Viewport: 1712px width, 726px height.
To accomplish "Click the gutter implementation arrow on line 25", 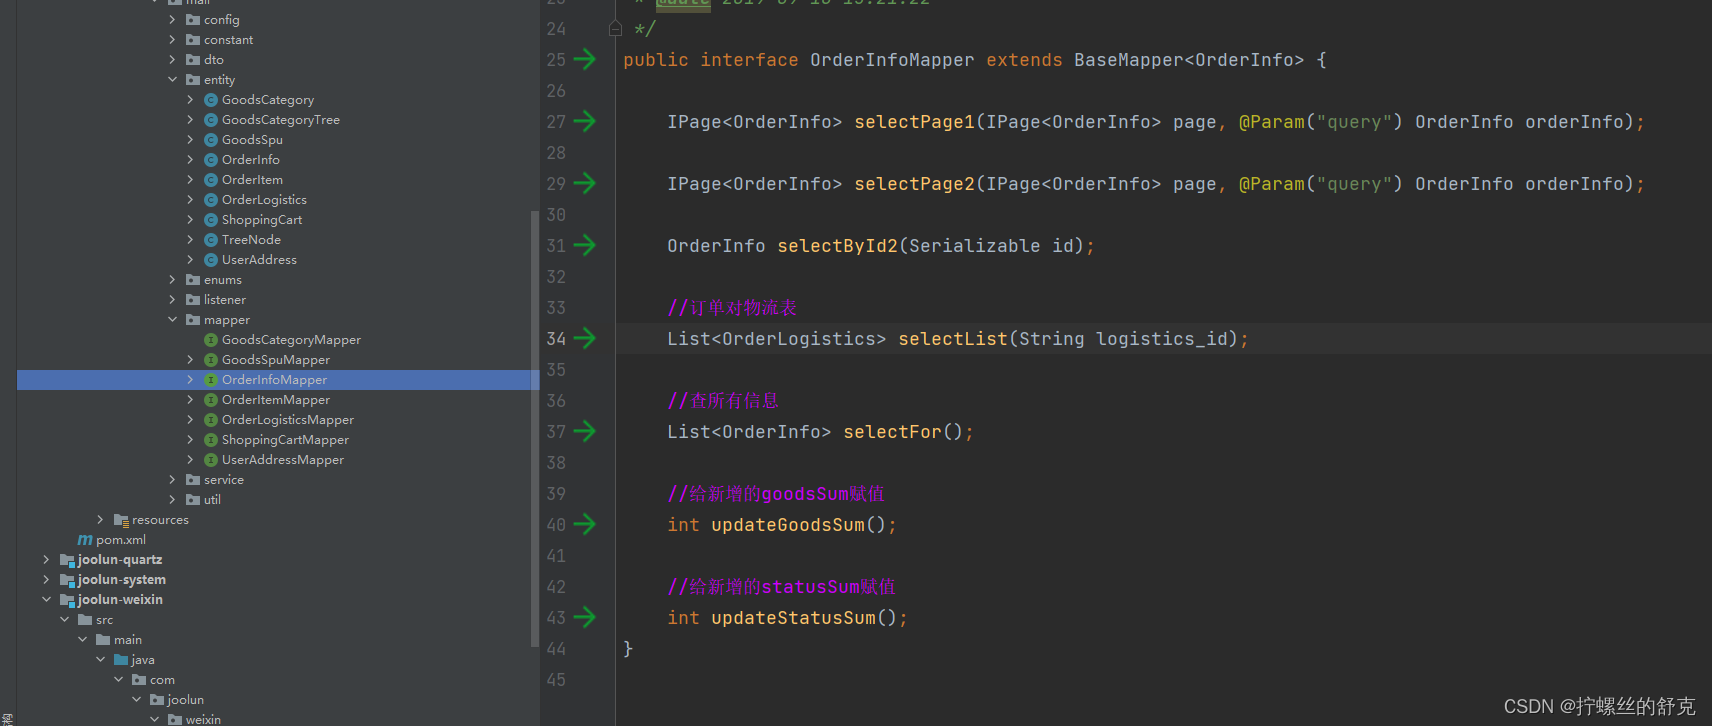I will [585, 60].
